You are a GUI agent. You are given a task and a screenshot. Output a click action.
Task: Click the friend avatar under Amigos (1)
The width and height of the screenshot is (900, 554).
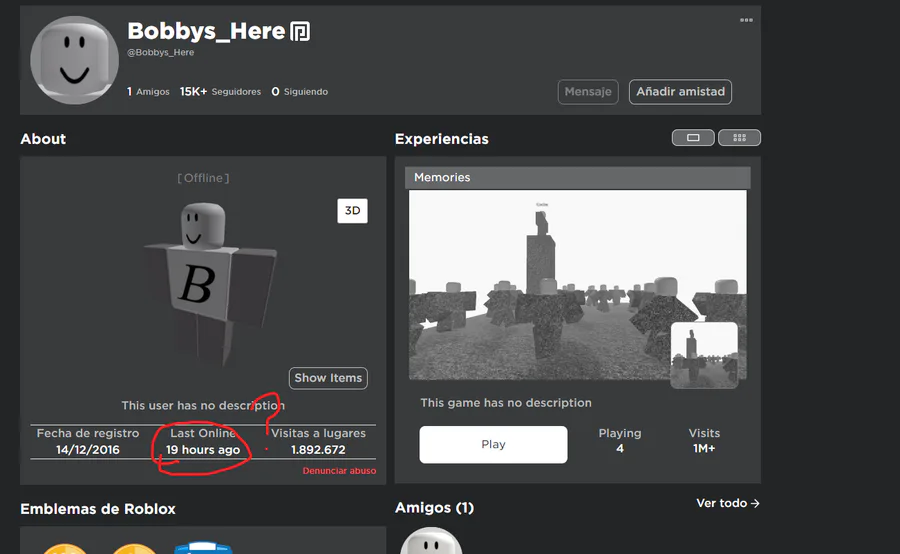pos(431,541)
